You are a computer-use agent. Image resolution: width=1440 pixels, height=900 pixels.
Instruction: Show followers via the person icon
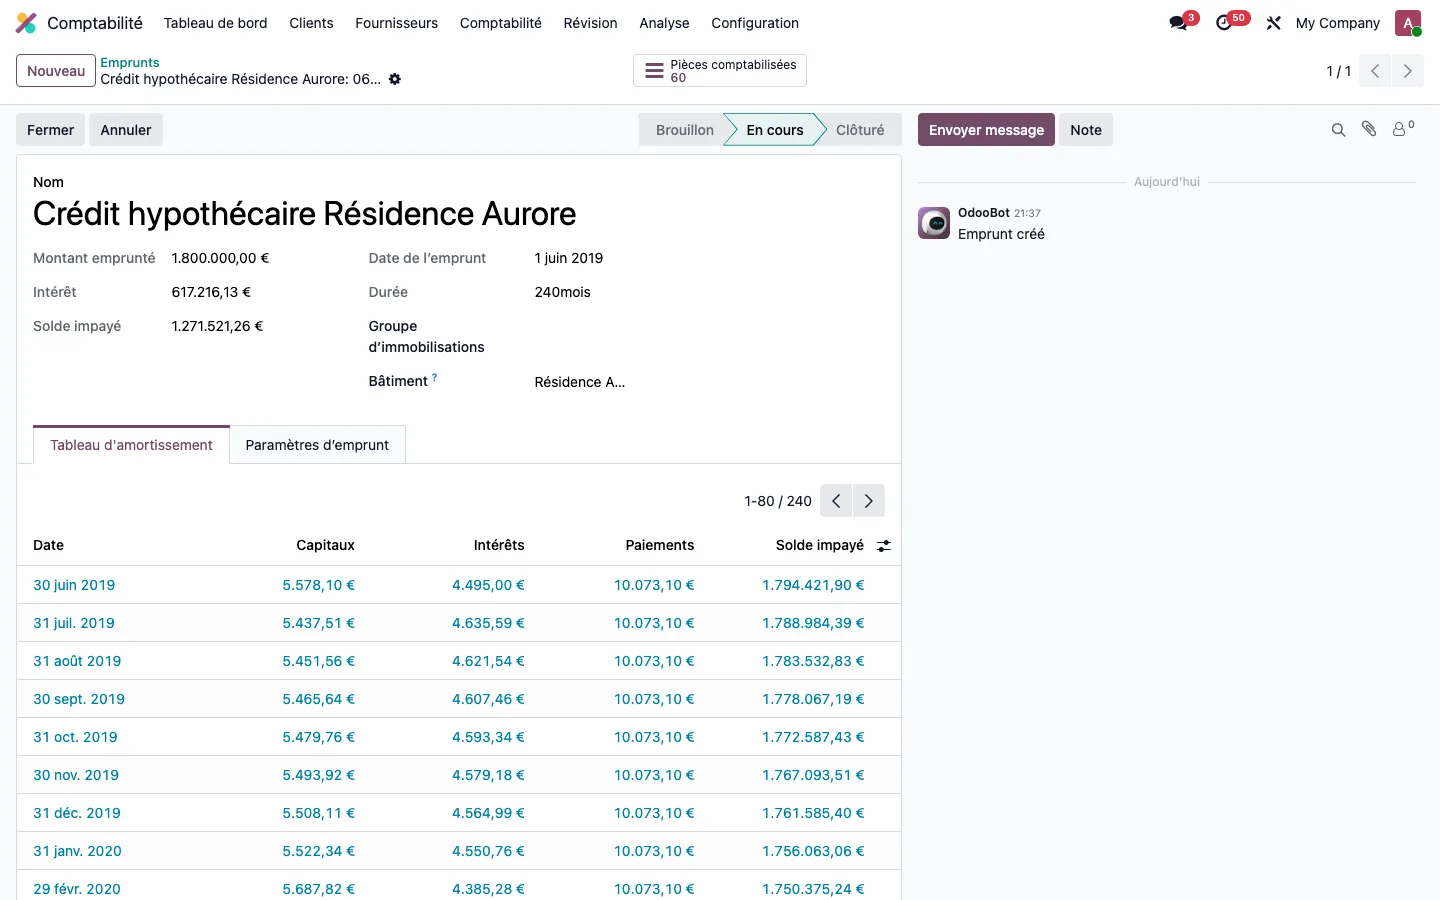(1403, 129)
